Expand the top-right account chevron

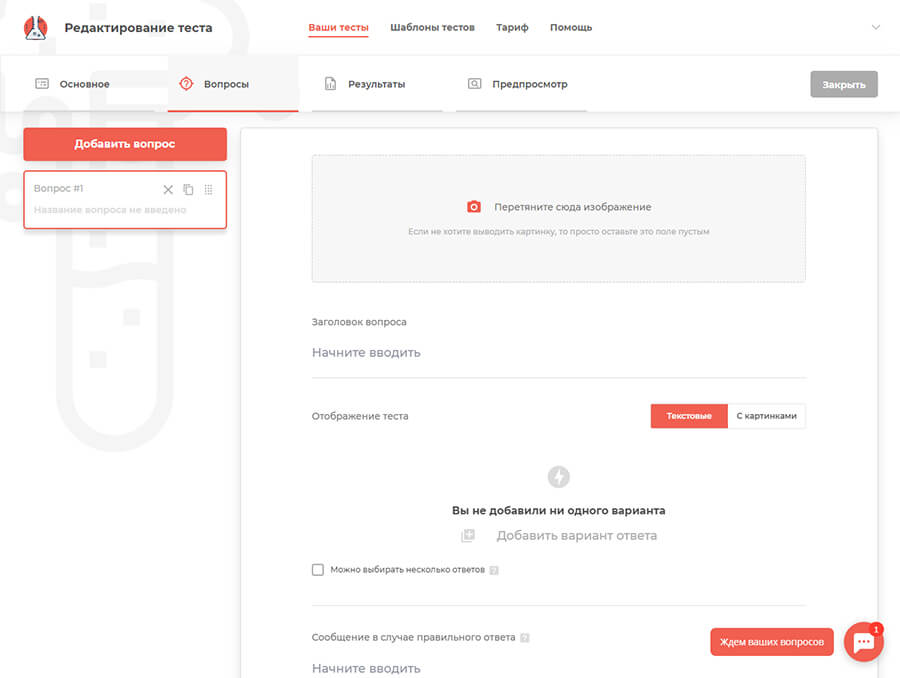[875, 27]
